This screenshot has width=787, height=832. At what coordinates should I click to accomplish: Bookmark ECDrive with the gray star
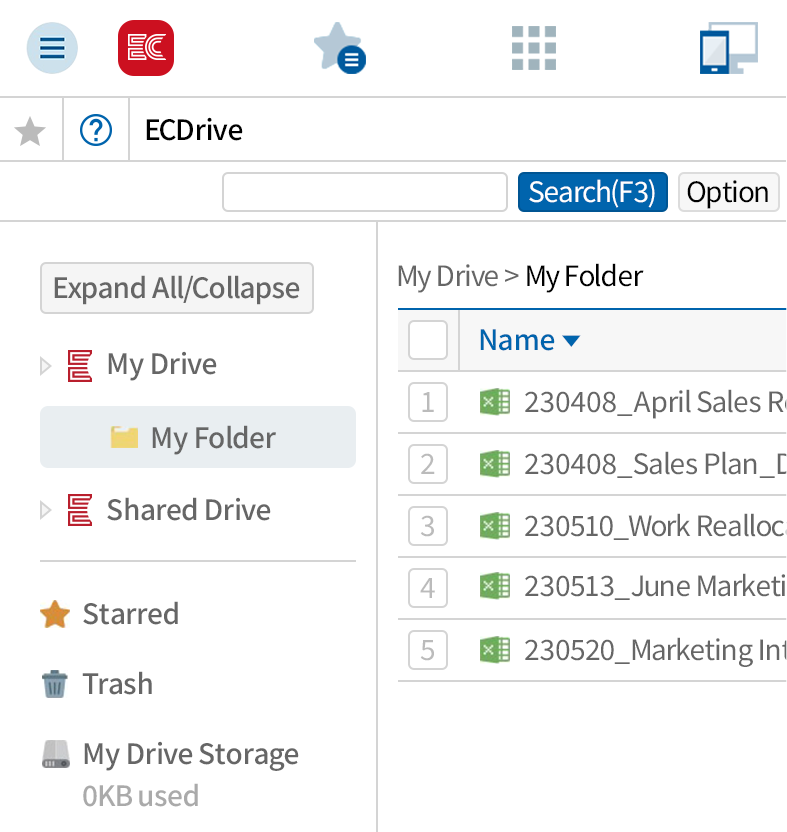[30, 130]
